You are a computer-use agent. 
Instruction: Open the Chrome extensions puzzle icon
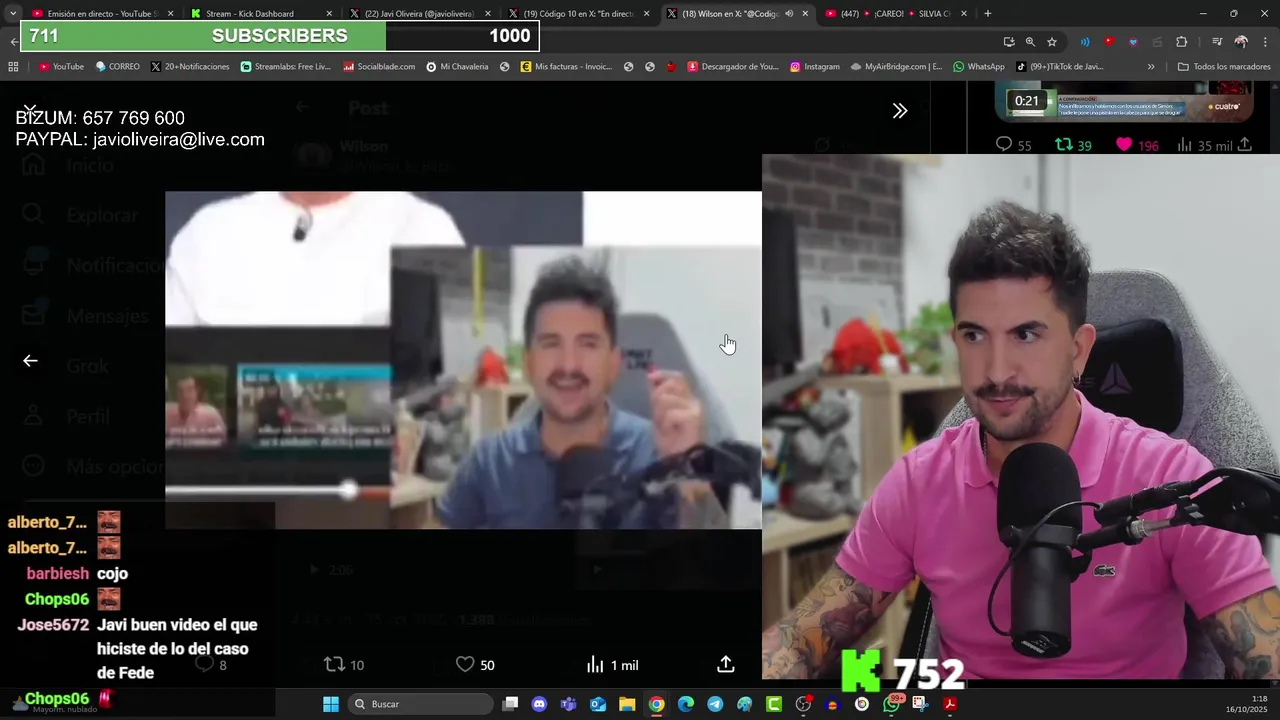pyautogui.click(x=1182, y=42)
